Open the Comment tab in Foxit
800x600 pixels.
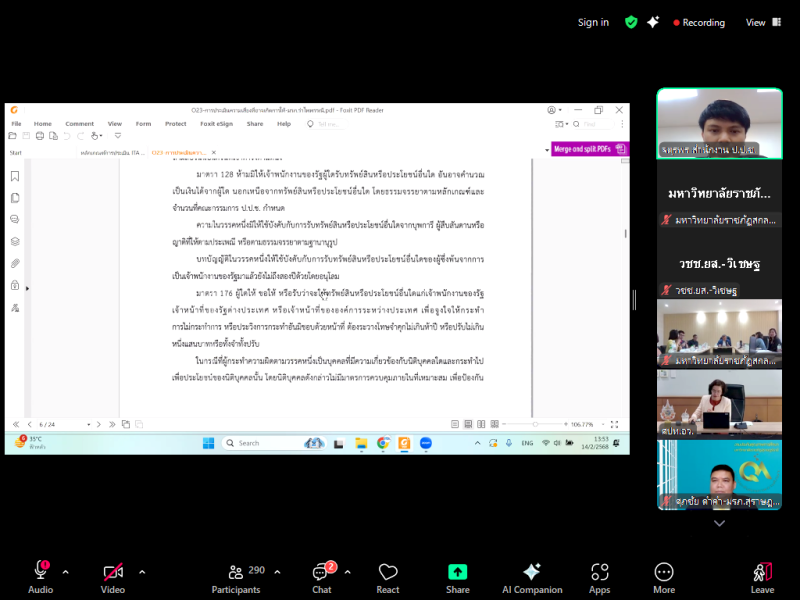point(79,124)
